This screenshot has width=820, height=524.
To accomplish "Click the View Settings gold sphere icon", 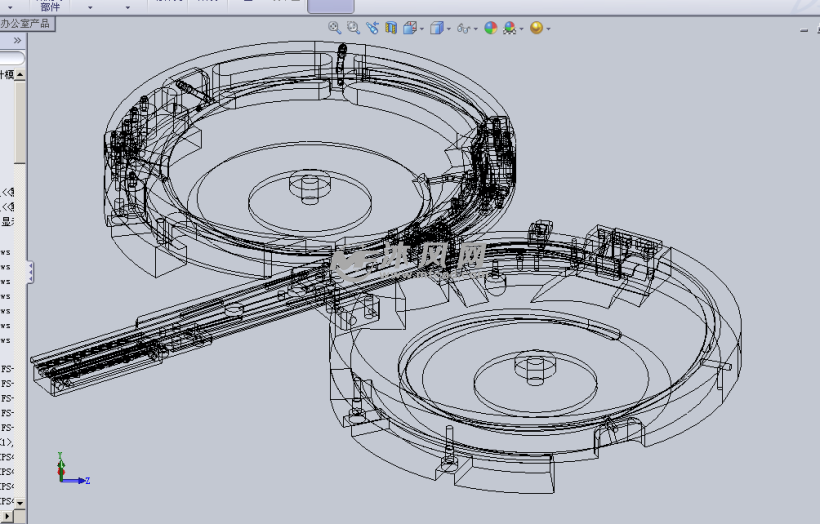I will pyautogui.click(x=536, y=28).
